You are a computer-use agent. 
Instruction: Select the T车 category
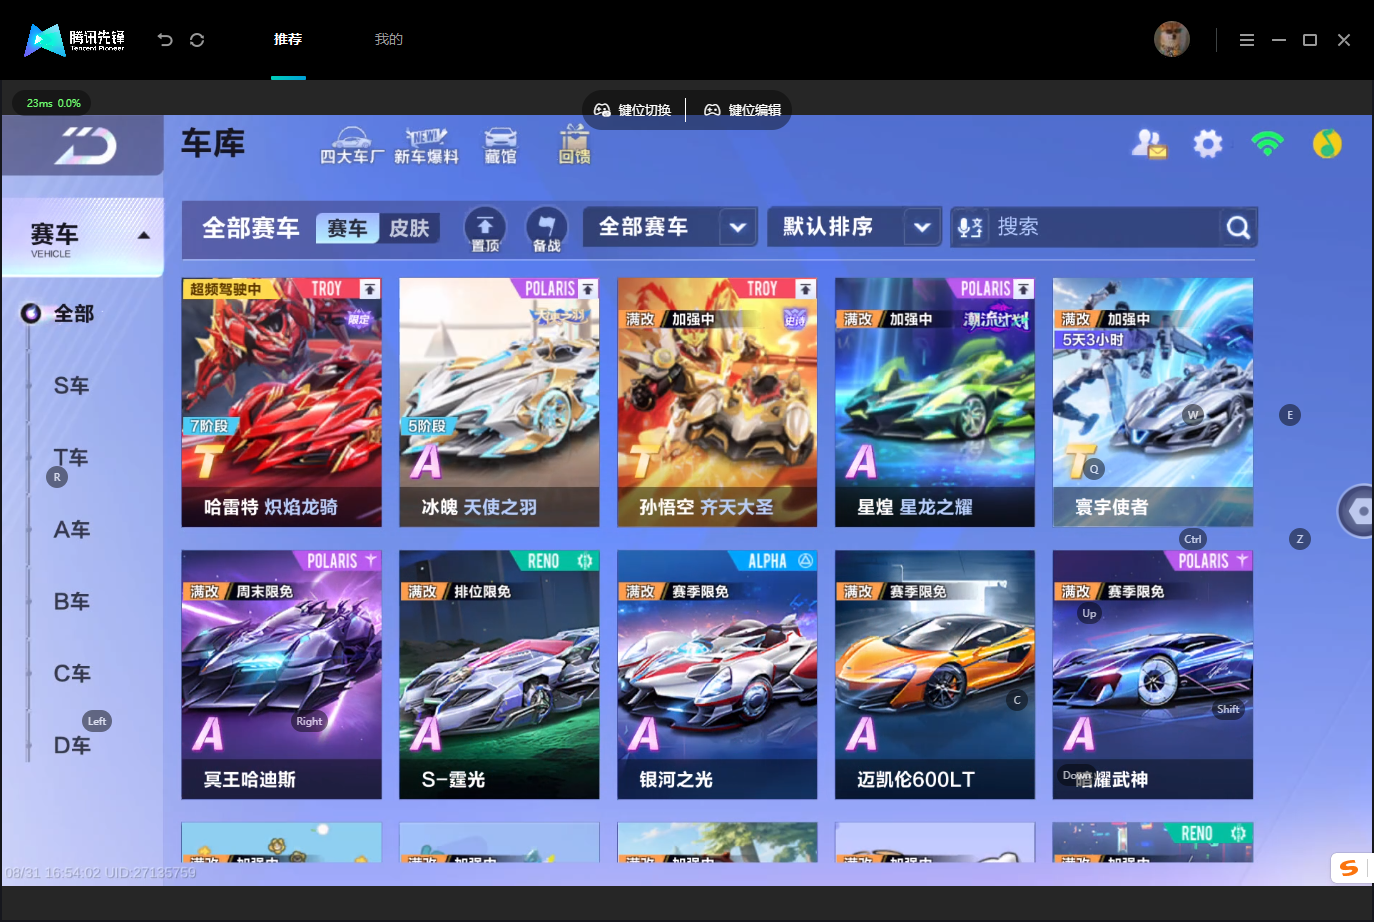[x=71, y=458]
